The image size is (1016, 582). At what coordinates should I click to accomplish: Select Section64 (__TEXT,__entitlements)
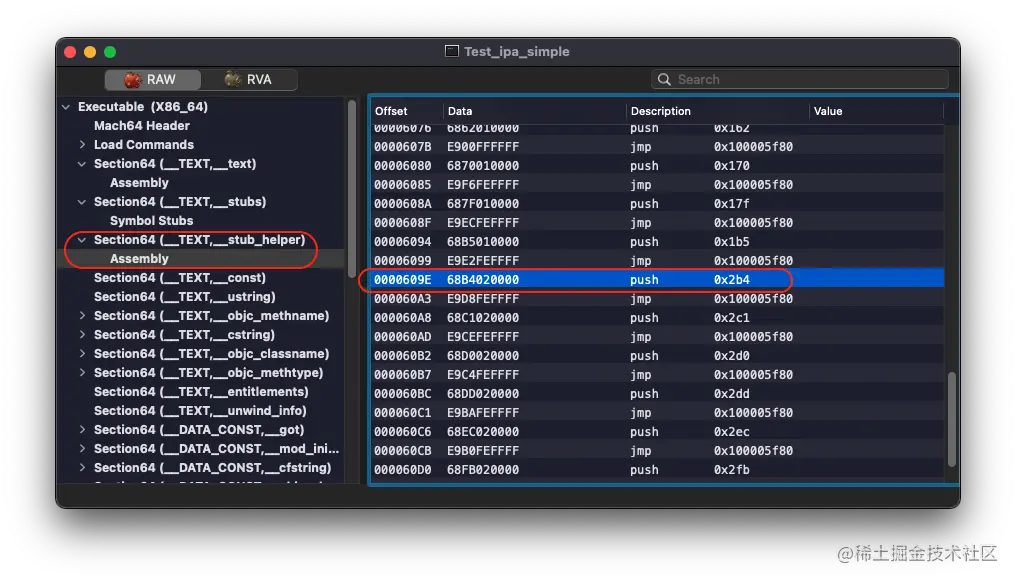click(201, 391)
